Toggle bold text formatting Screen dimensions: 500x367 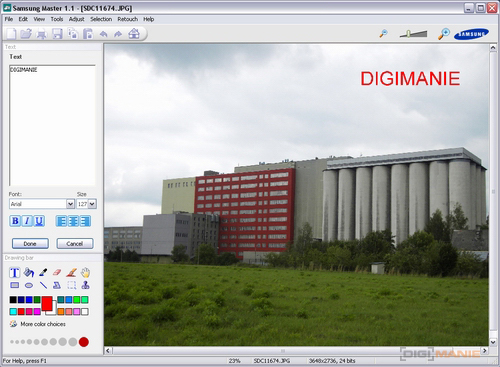[x=15, y=221]
